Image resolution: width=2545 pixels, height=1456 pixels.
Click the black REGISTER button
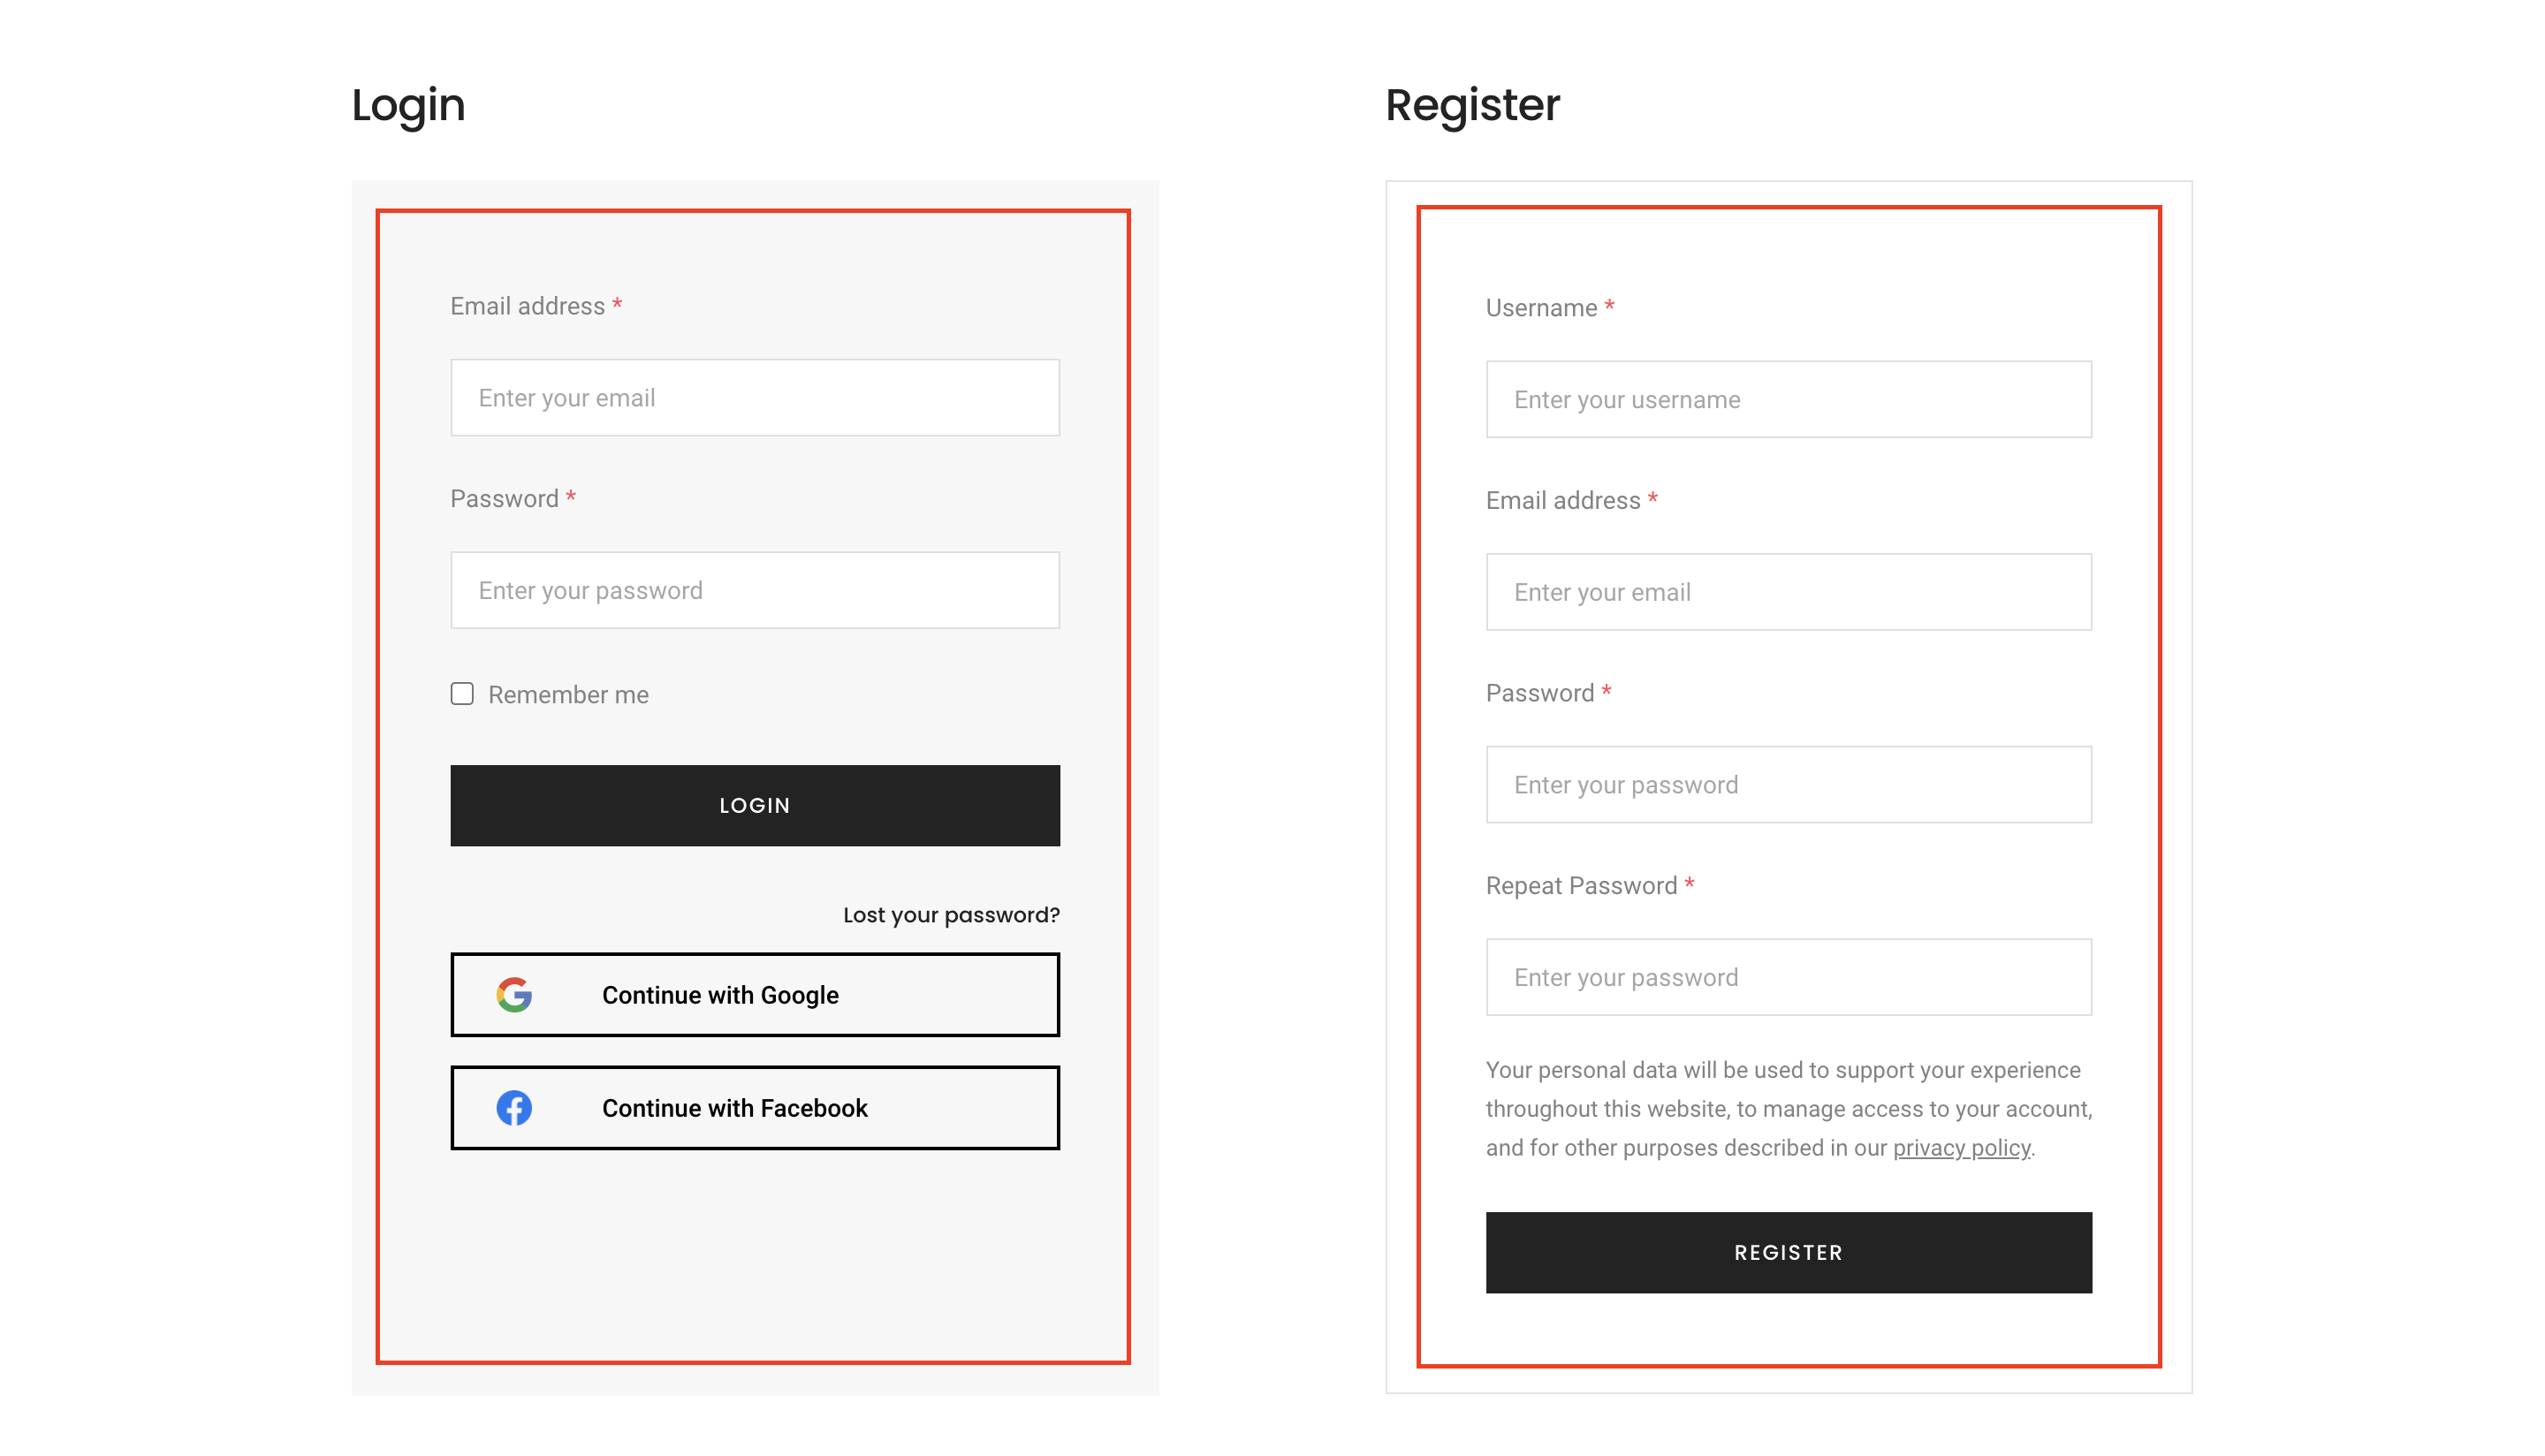(1788, 1252)
